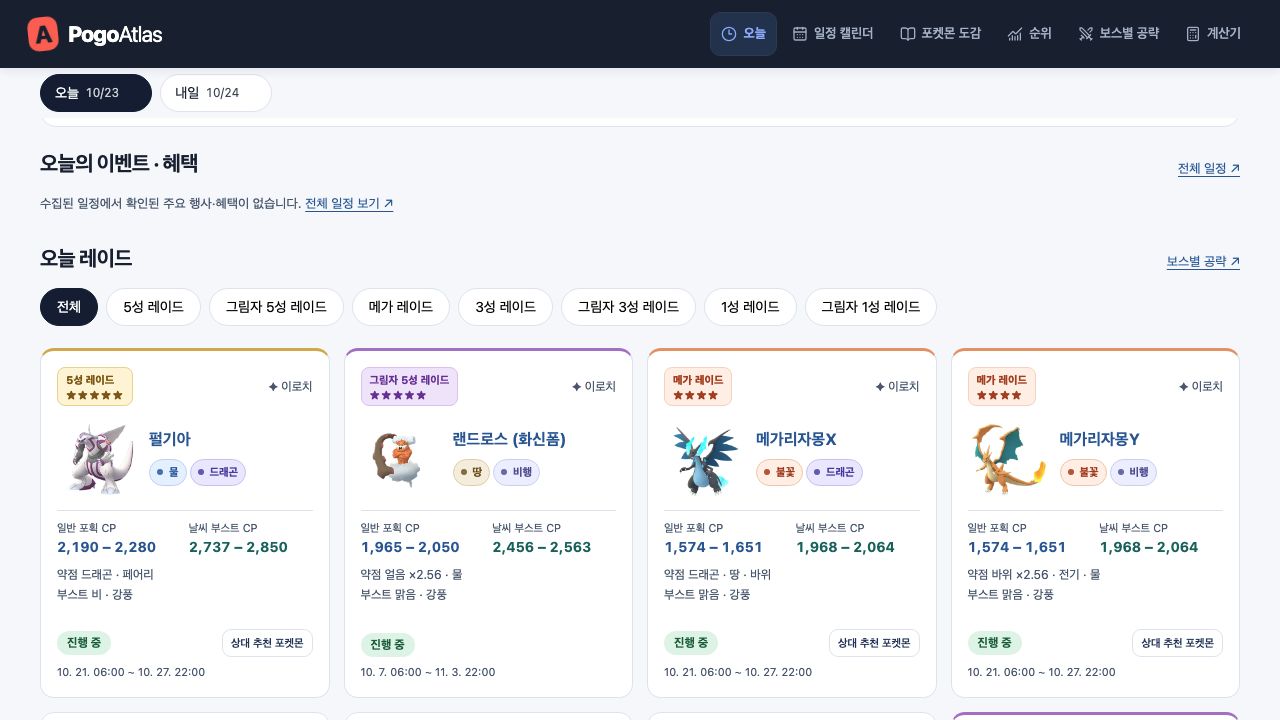Click the 이로치 shiny sparkle on 메가리자몽Y card
1280x720 pixels.
[x=1200, y=386]
